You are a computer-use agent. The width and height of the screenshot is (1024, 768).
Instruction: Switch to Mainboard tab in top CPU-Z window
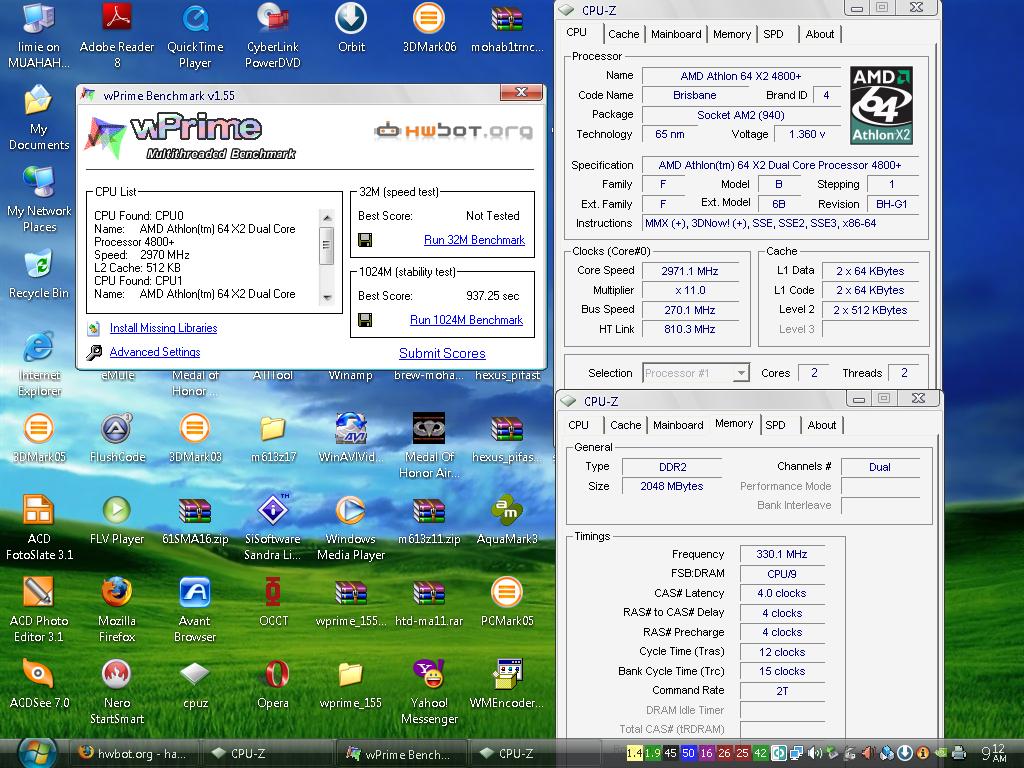pos(676,34)
